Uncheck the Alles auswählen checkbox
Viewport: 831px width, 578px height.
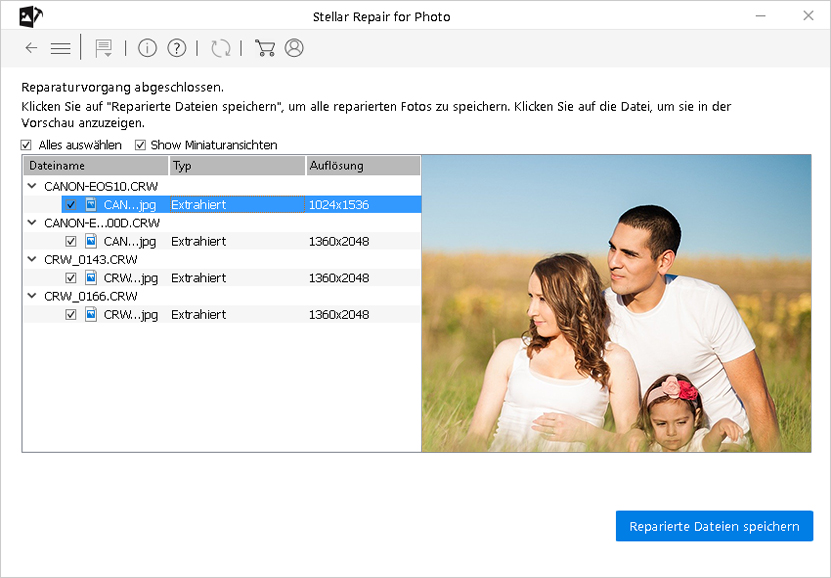25,144
